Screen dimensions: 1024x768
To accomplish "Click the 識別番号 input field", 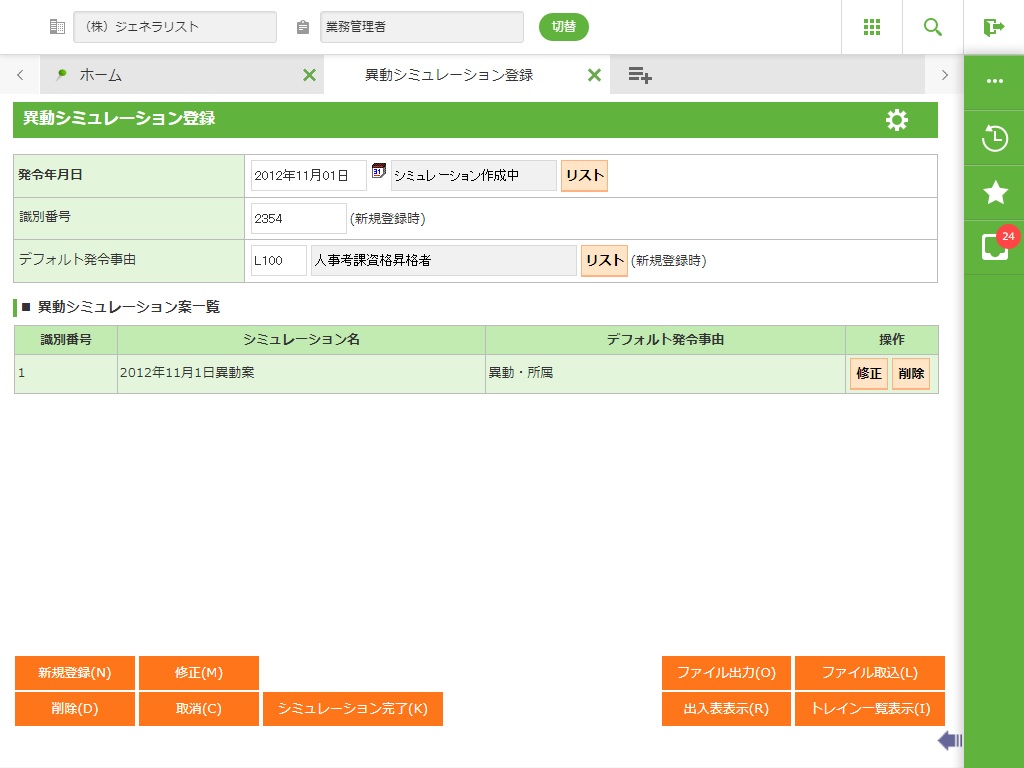I will pos(298,218).
